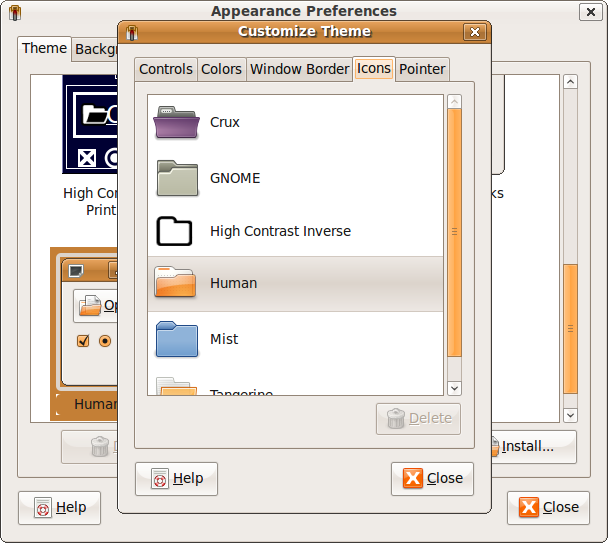Viewport: 608px width, 543px height.
Task: Choose the GNOME gray folder icon
Action: [177, 178]
